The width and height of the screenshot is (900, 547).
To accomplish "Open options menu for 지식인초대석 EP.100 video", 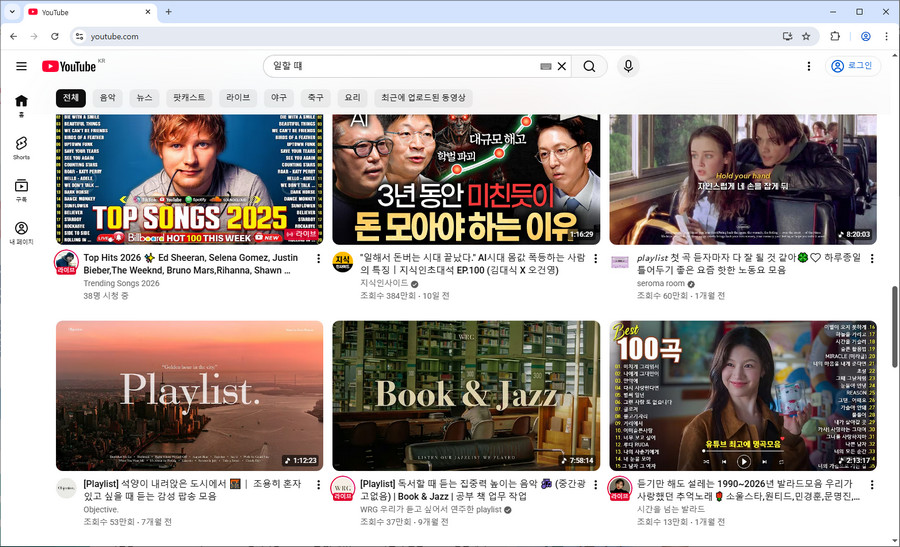I will point(595,259).
